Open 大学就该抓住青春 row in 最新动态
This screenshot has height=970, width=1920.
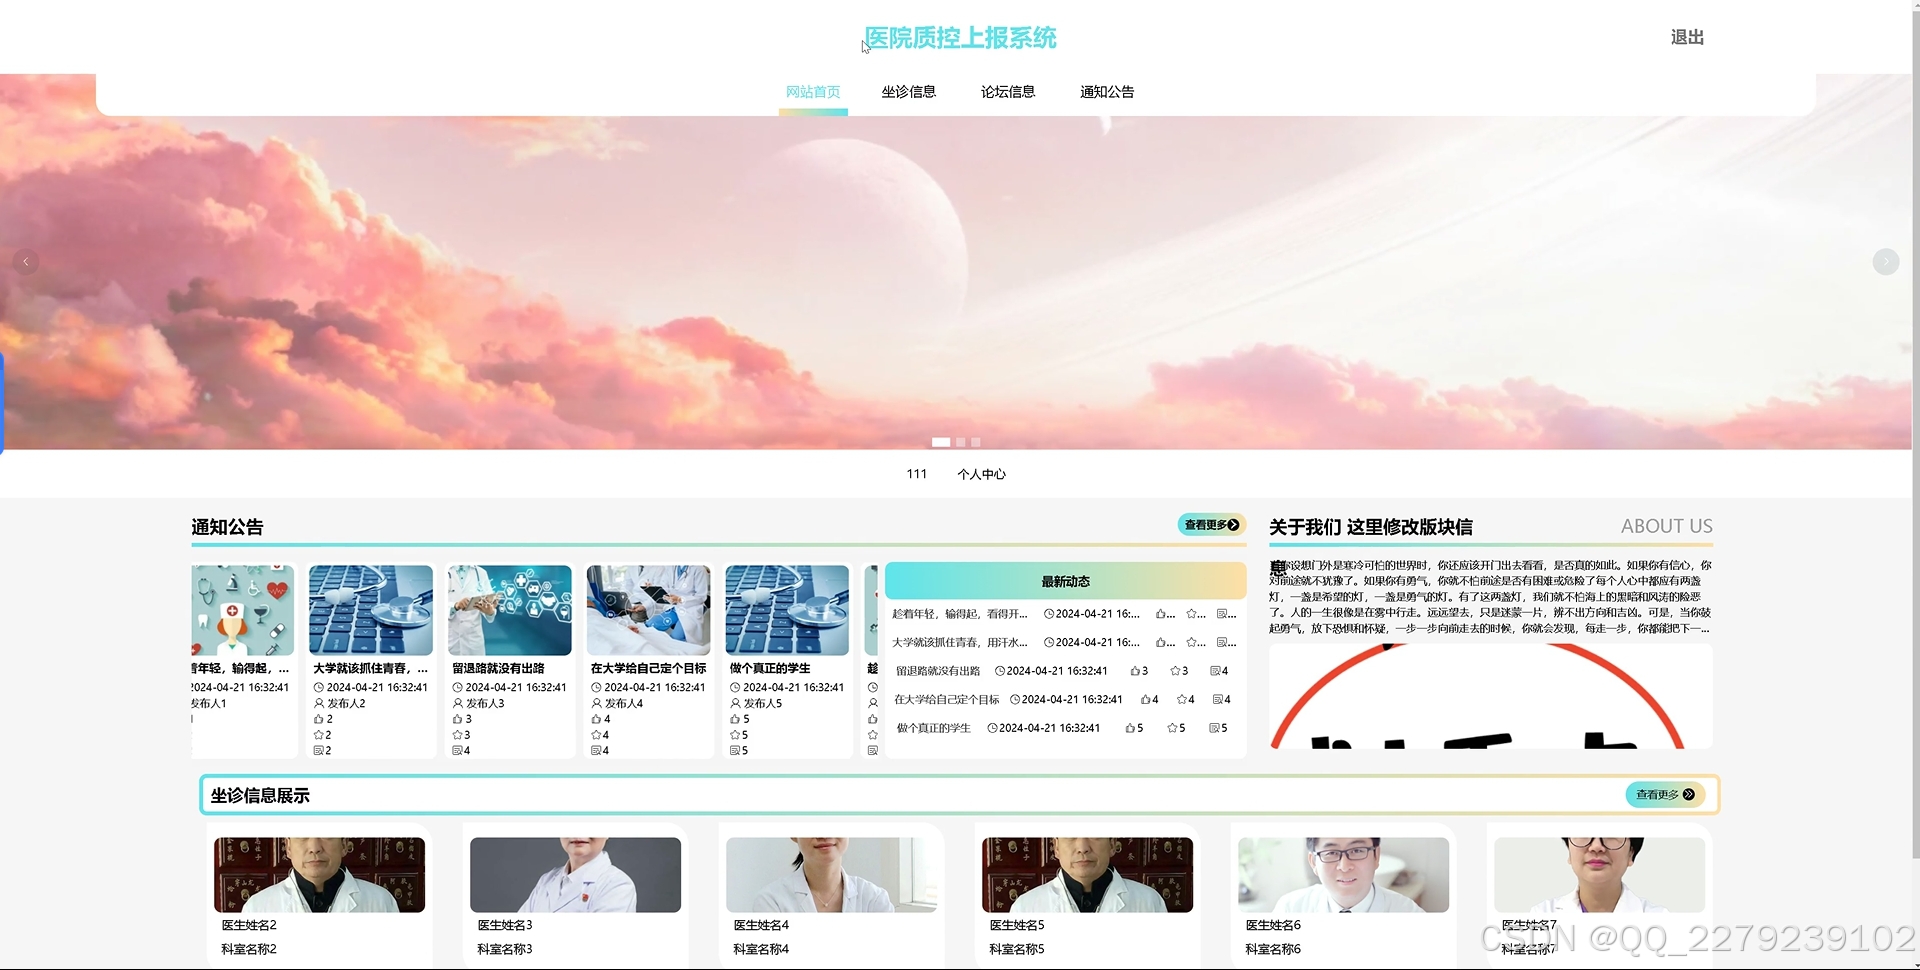pyautogui.click(x=1066, y=642)
